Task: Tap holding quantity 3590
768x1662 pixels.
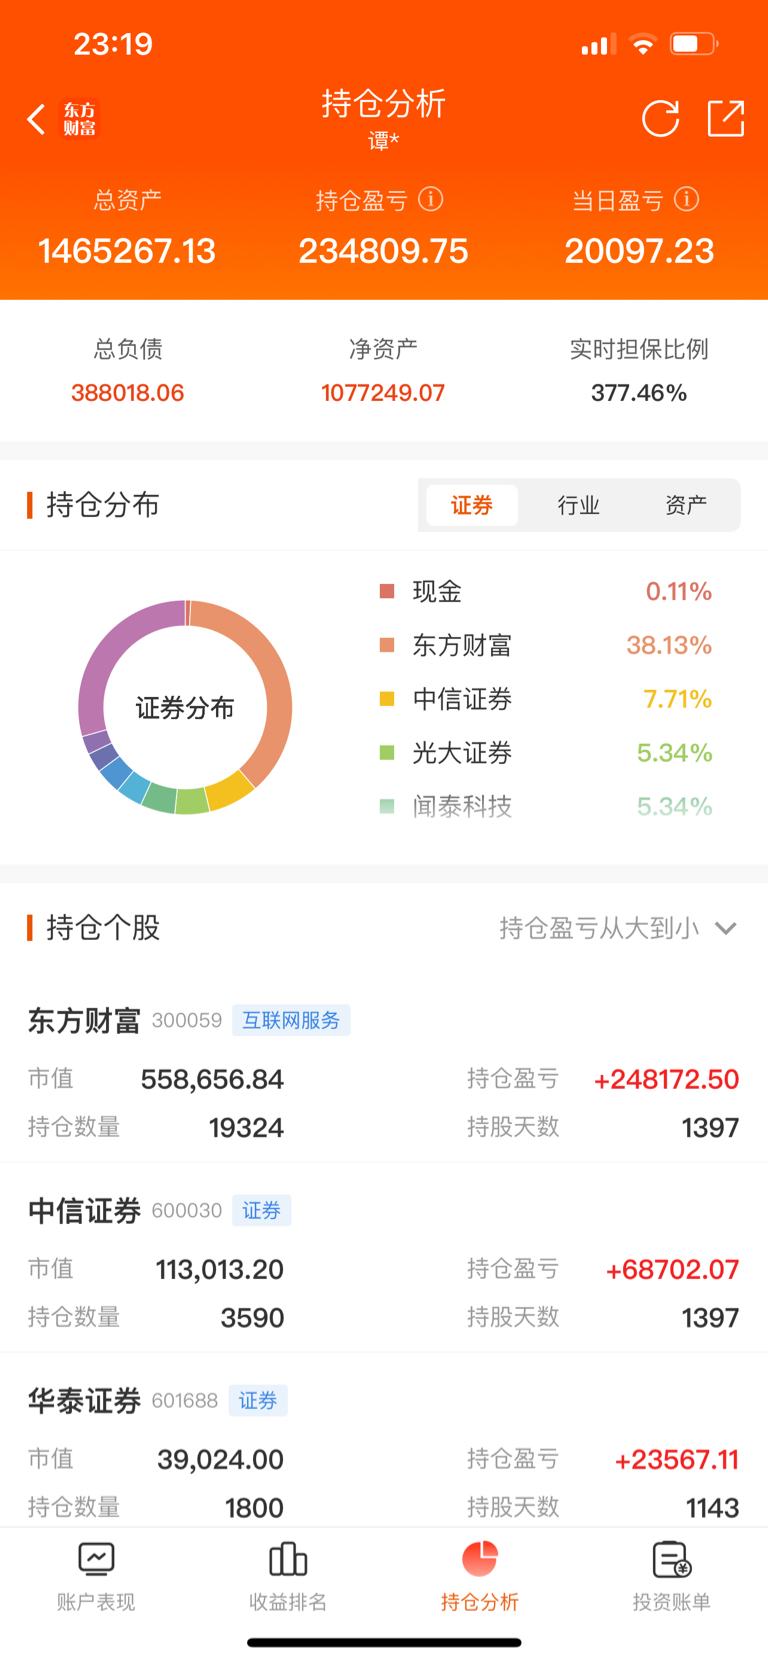Action: tap(252, 1318)
